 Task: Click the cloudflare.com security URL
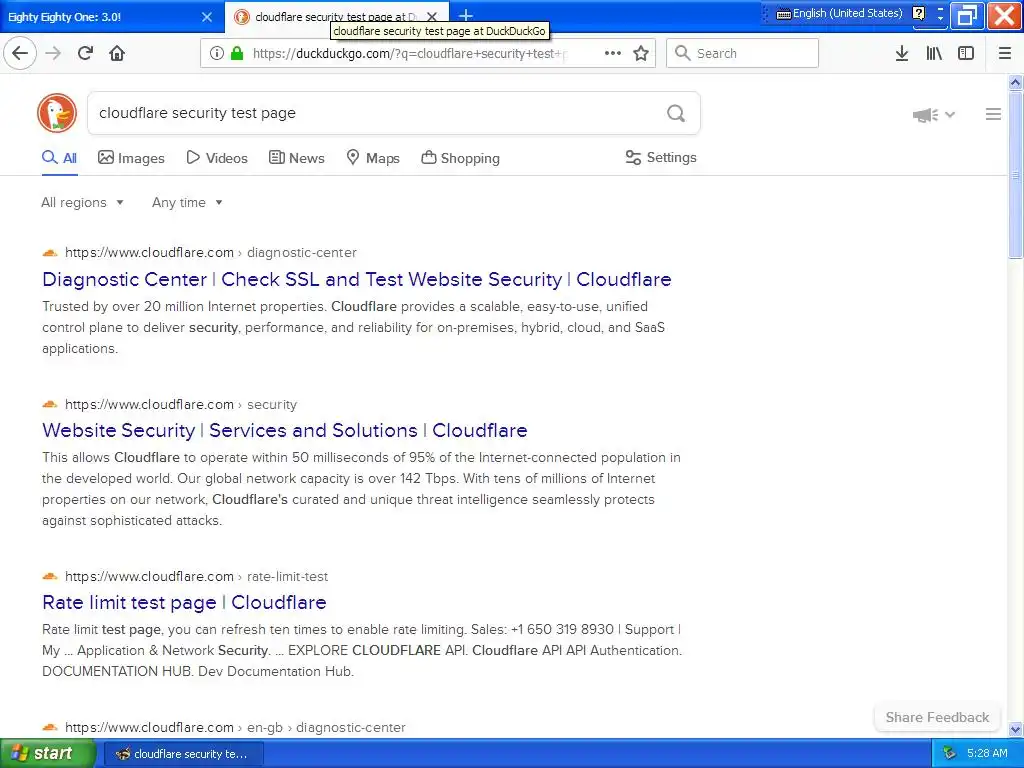click(181, 405)
